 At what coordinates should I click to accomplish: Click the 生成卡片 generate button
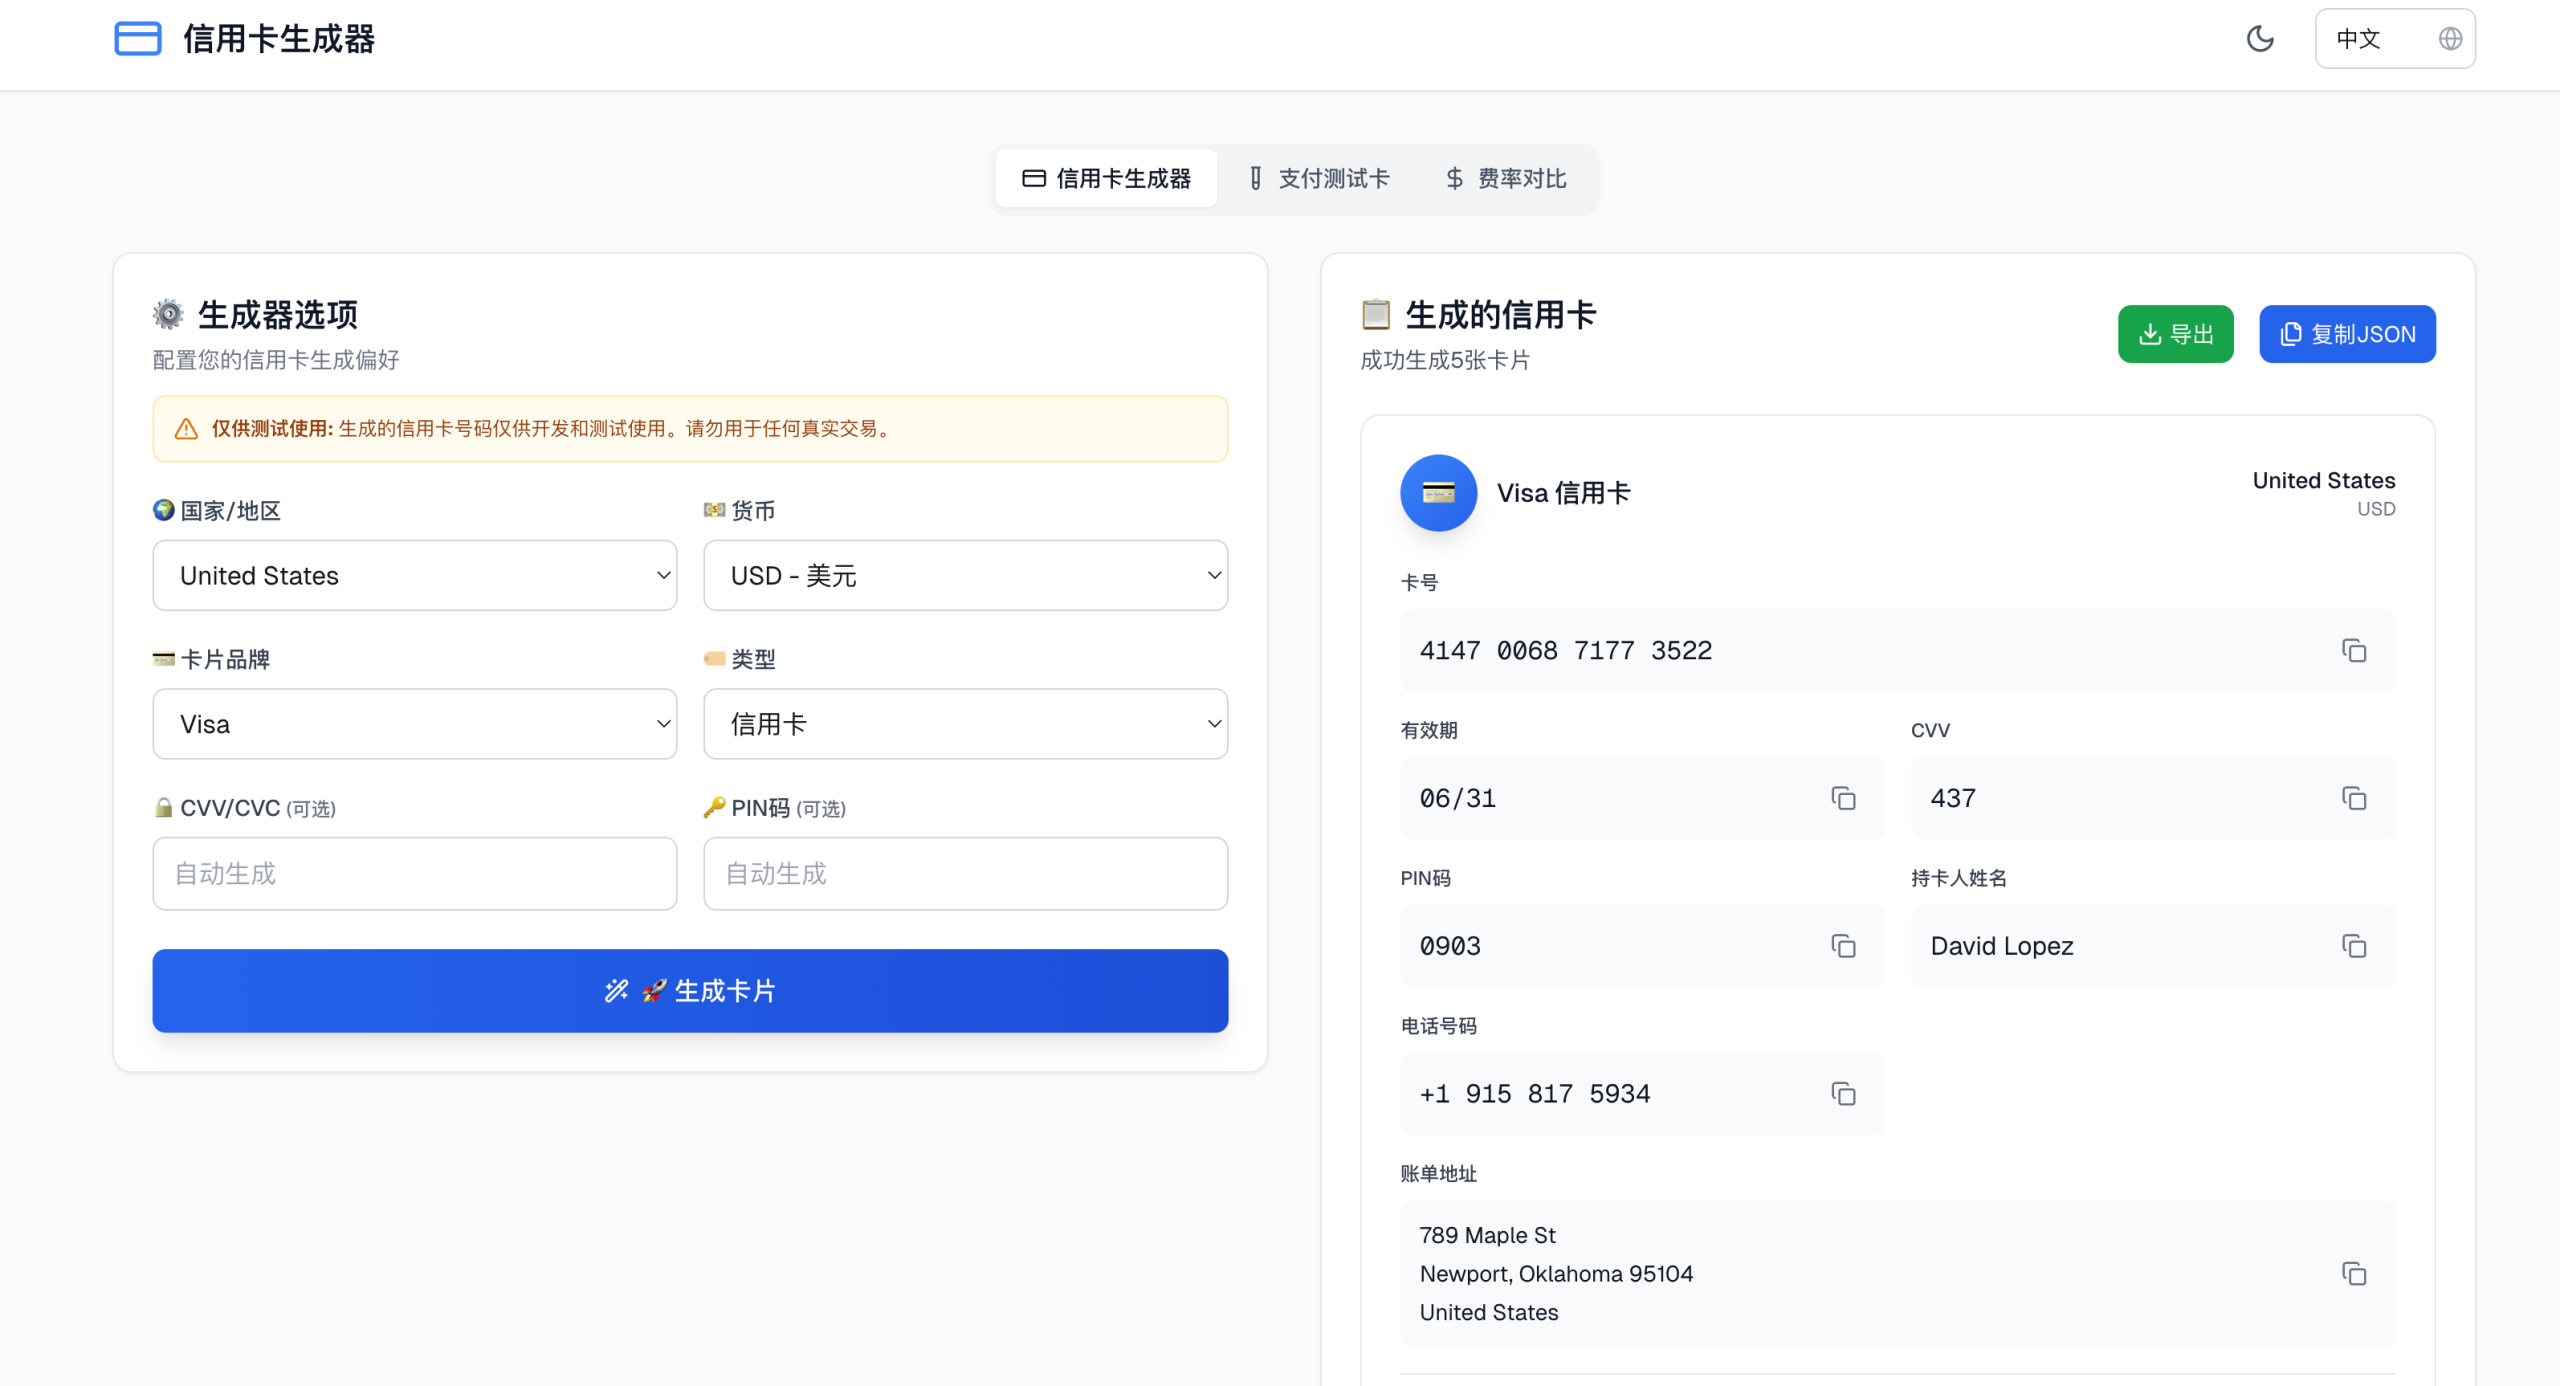(690, 991)
